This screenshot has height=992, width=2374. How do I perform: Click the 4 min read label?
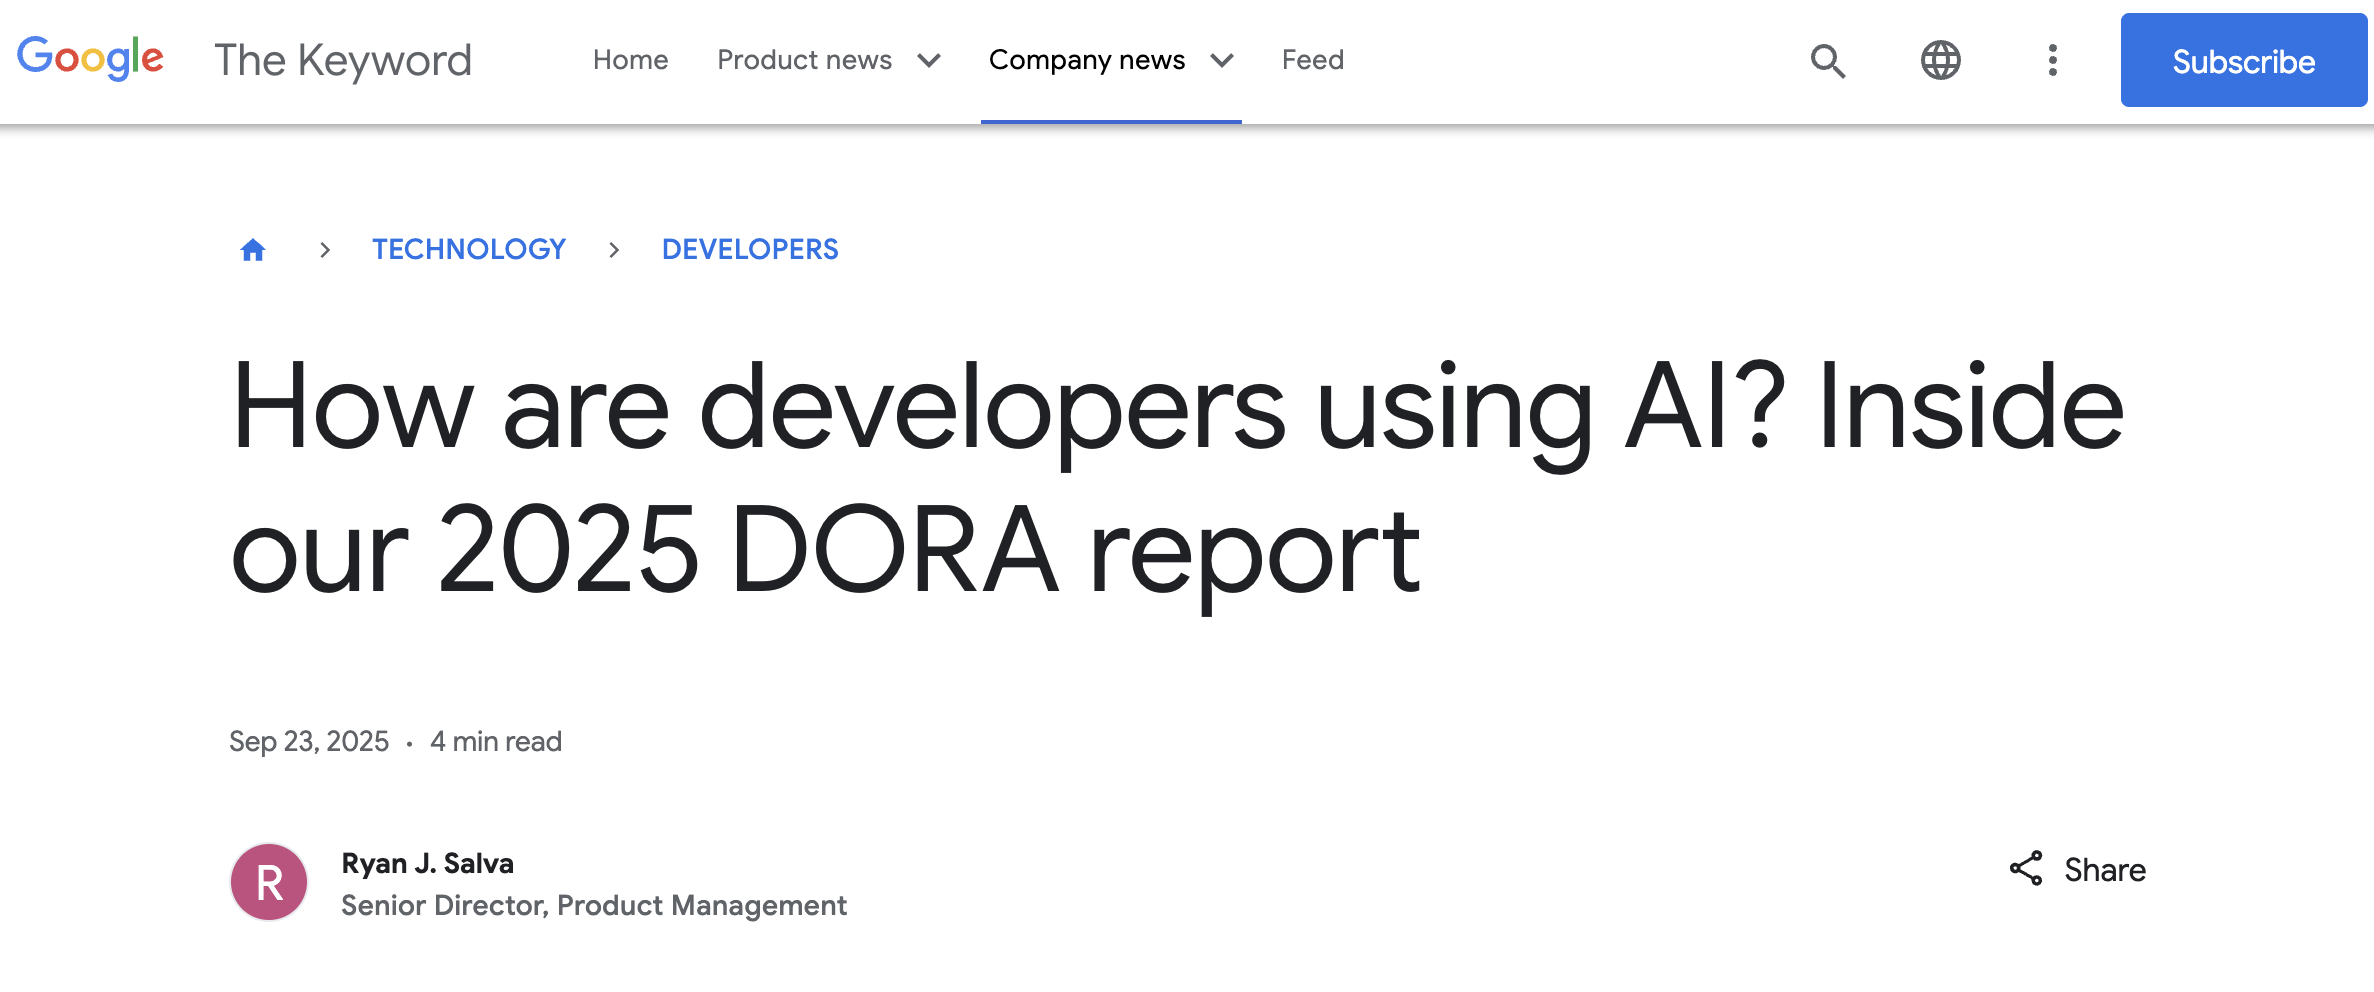(x=496, y=741)
